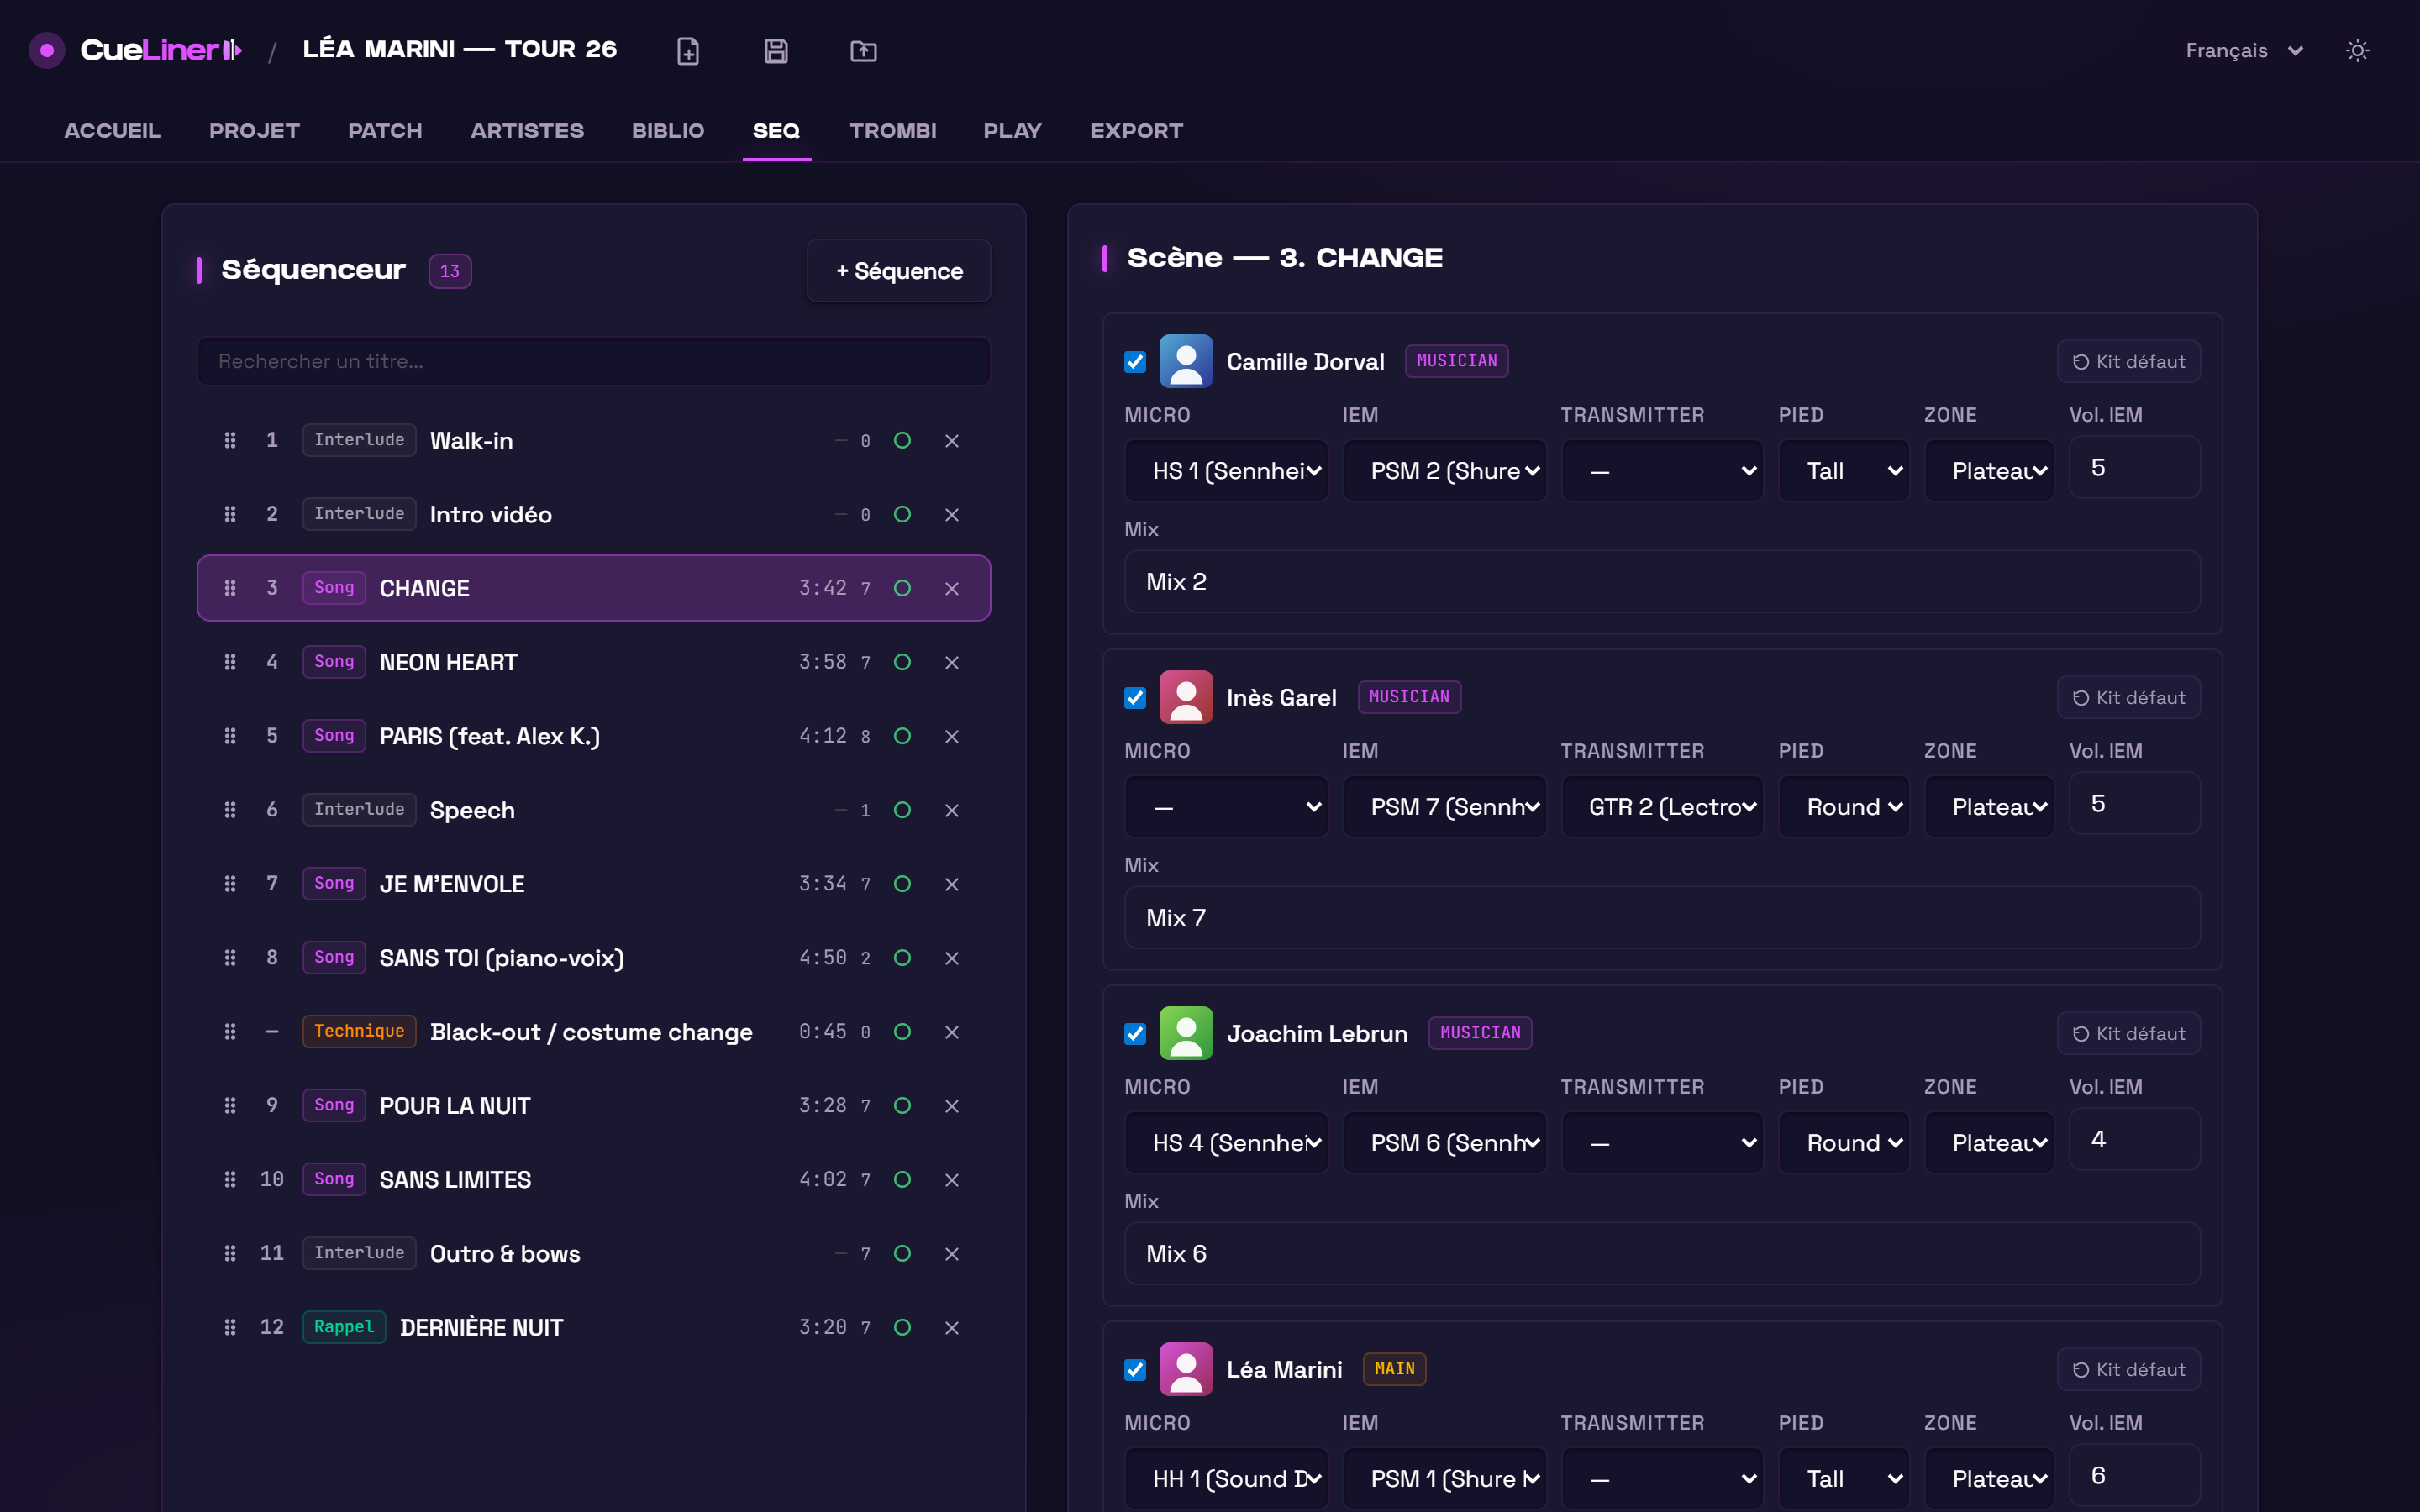Screen dimensions: 2420x1512
Task: Switch to the ACCUEIL tab
Action: [x=112, y=131]
